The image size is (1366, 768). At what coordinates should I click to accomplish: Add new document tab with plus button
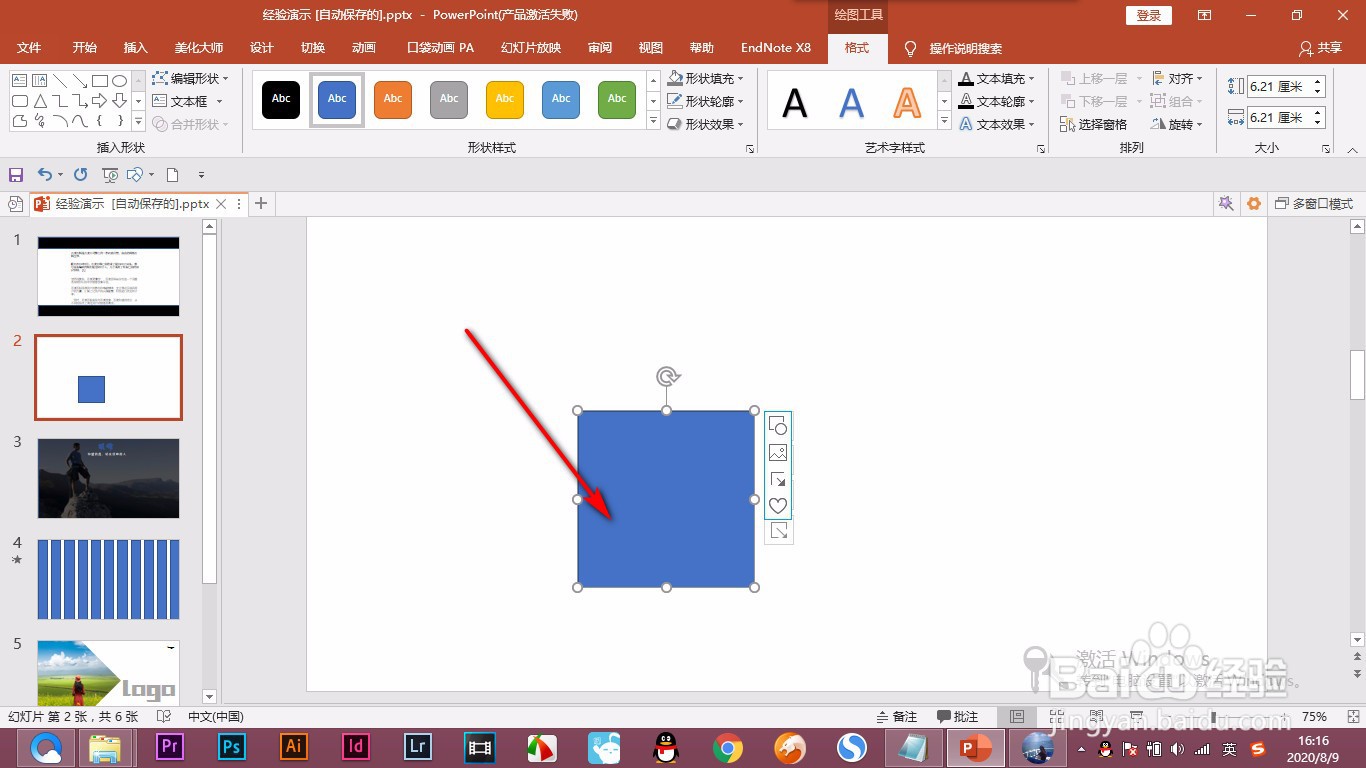pyautogui.click(x=261, y=203)
